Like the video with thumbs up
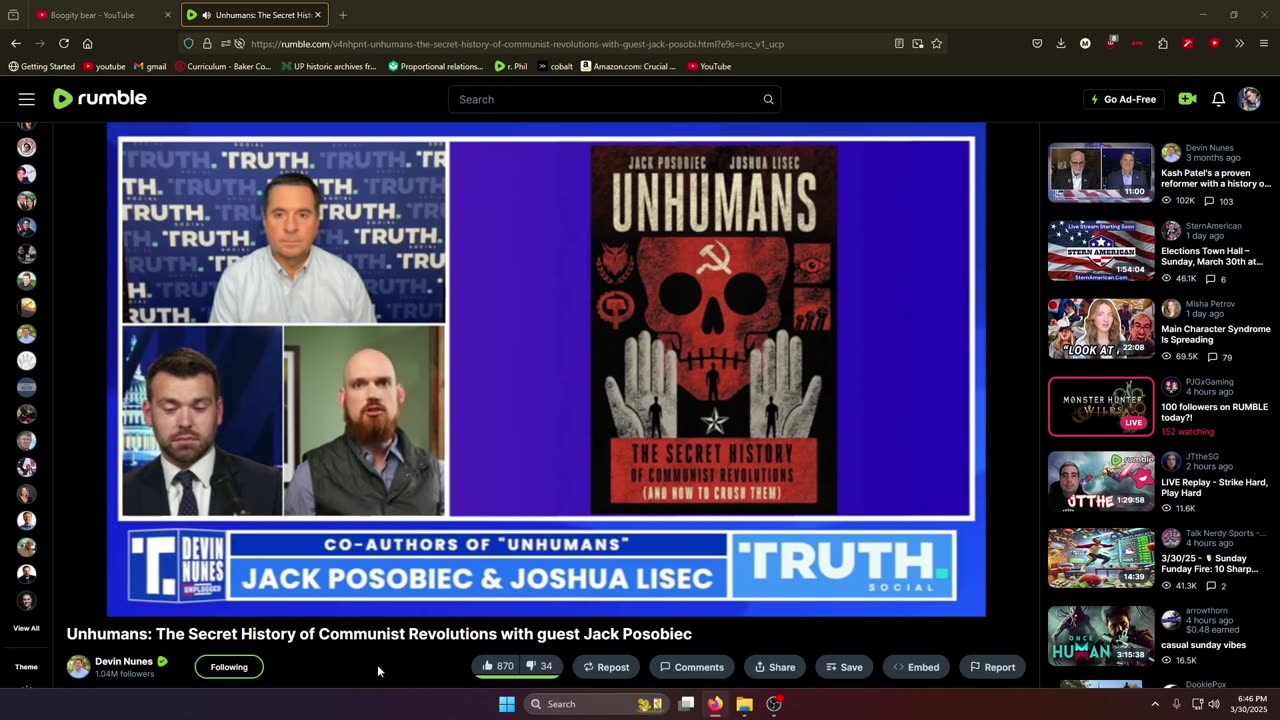Viewport: 1280px width, 720px height. 497,666
